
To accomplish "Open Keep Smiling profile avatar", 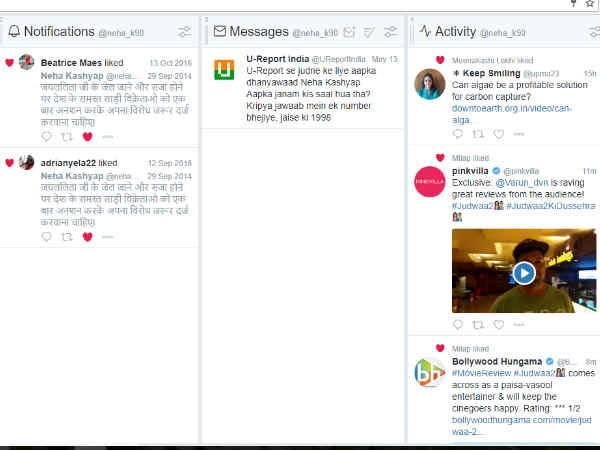I will click(430, 84).
